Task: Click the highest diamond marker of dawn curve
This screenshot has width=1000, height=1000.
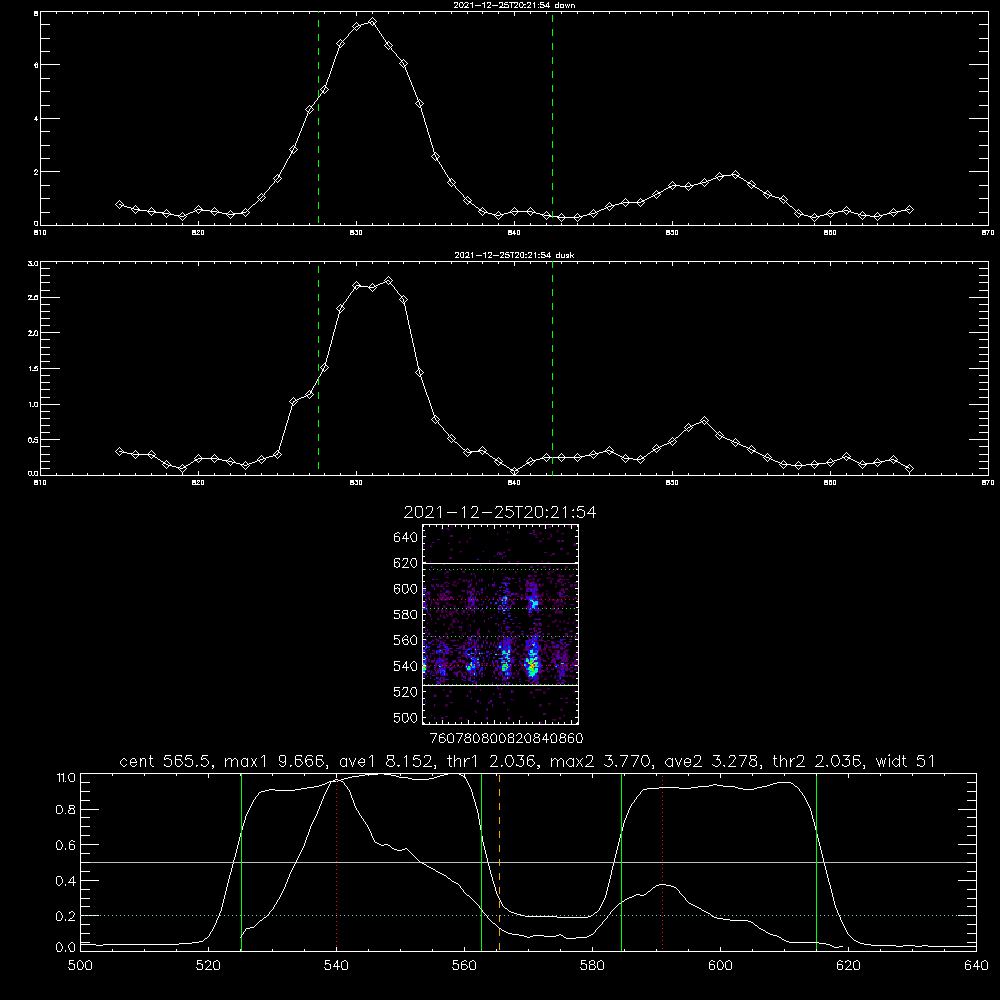Action: 372,22
